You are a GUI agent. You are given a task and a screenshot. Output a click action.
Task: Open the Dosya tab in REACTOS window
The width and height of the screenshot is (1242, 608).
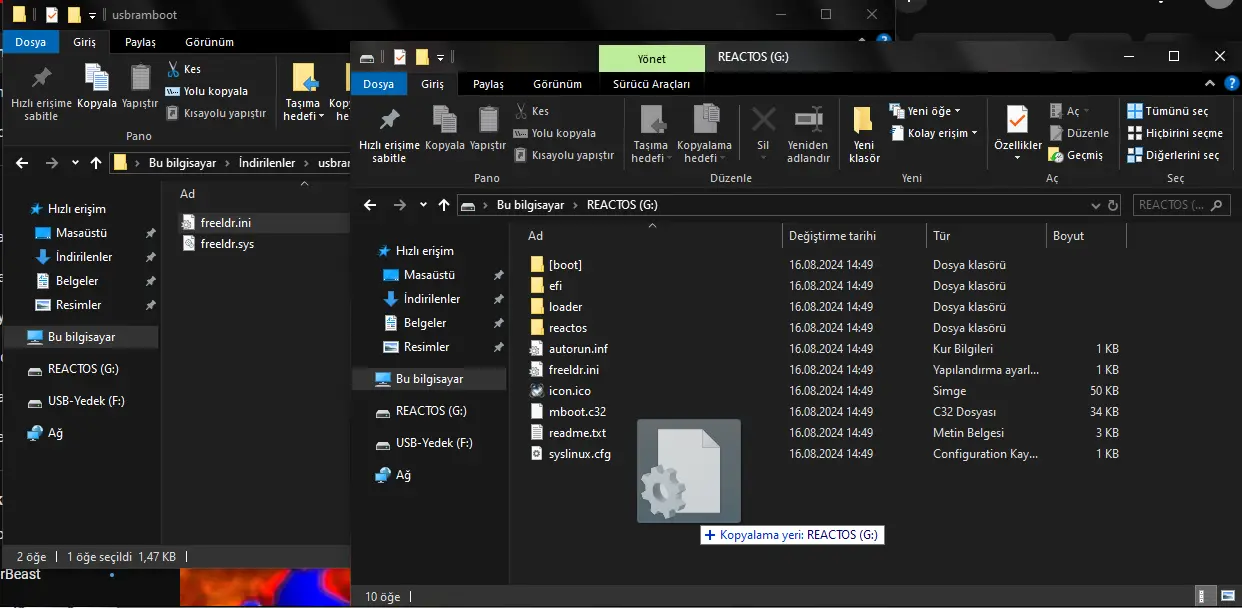pyautogui.click(x=379, y=85)
